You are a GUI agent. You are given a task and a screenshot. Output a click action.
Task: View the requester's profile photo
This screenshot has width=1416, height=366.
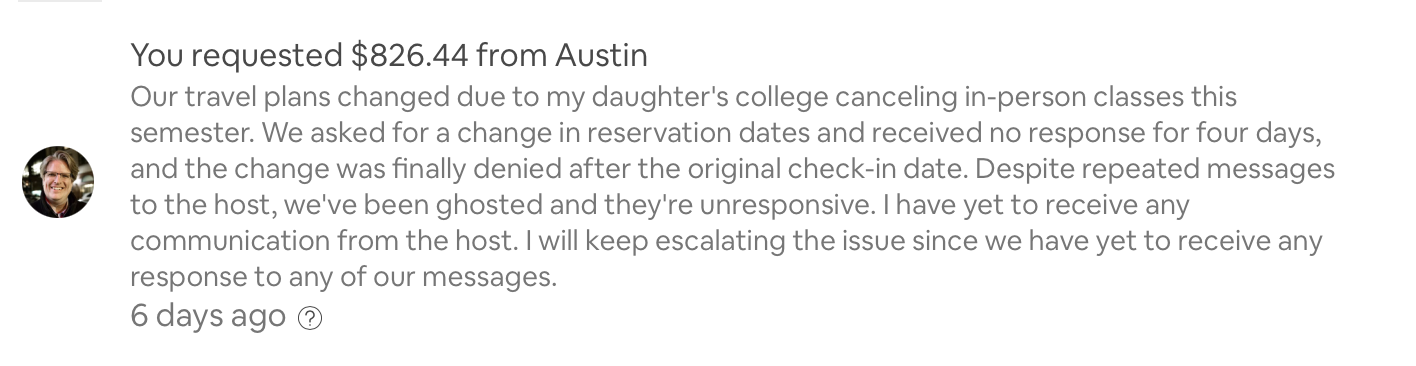coord(58,182)
